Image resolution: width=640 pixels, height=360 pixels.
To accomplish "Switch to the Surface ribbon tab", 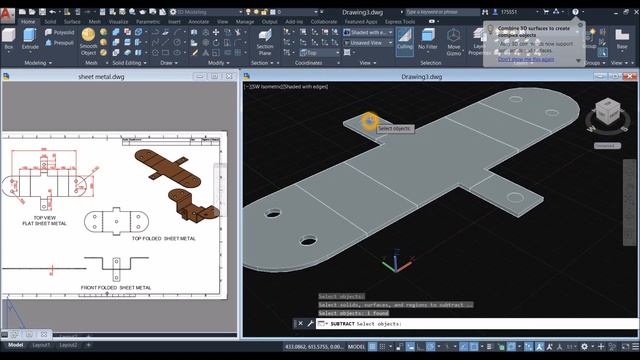I will click(x=72, y=22).
